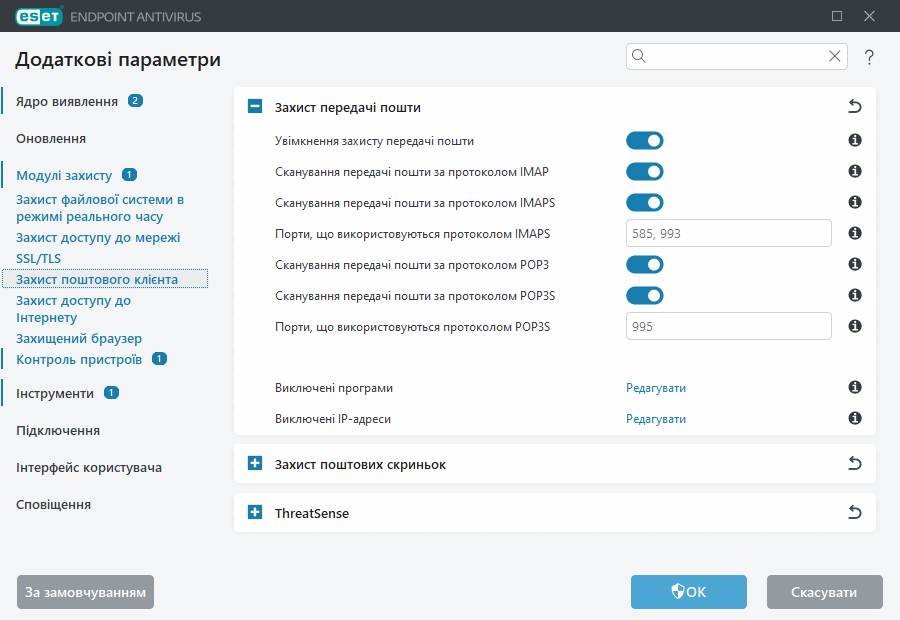The height and width of the screenshot is (620, 900).
Task: Click badge 2 next to Ядро виявлення
Action: point(135,101)
